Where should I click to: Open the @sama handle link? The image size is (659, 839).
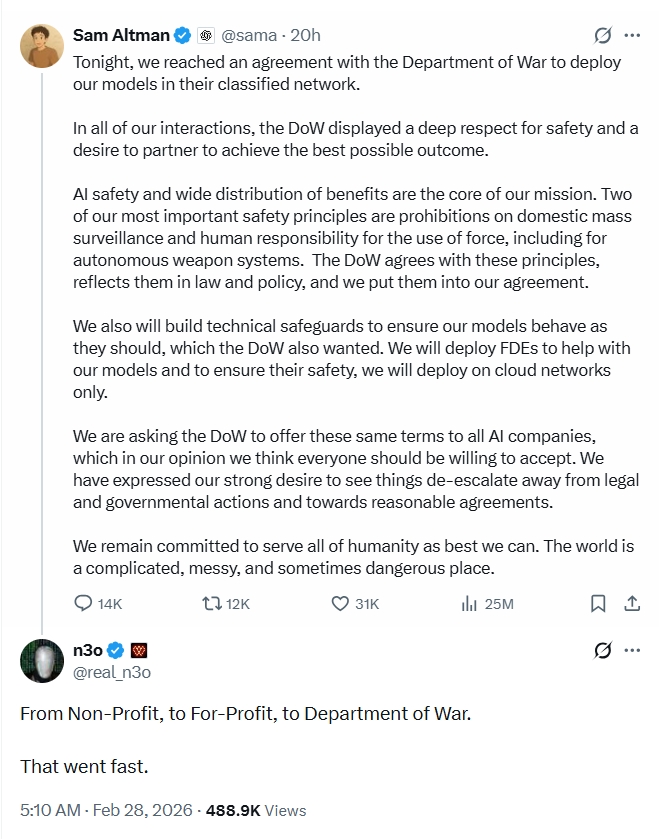coord(248,36)
